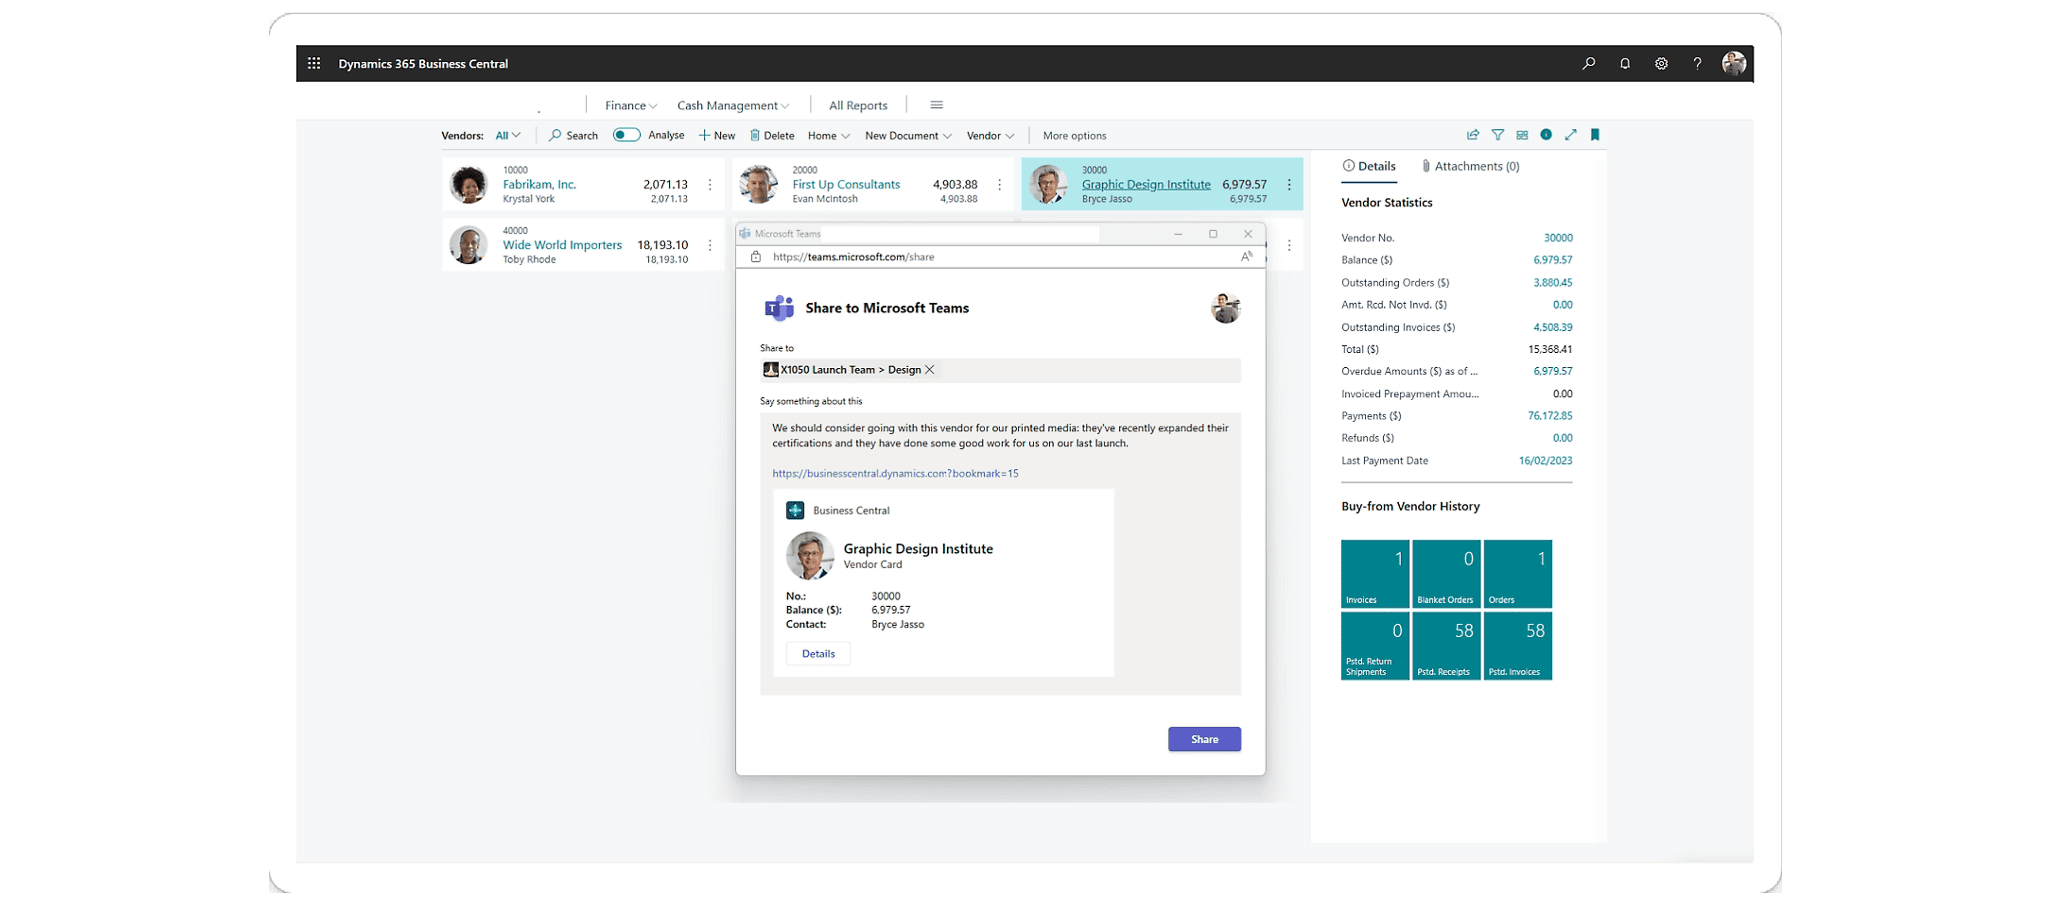Switch to the Details FactBox tab
This screenshot has width=2048, height=907.
click(1369, 167)
